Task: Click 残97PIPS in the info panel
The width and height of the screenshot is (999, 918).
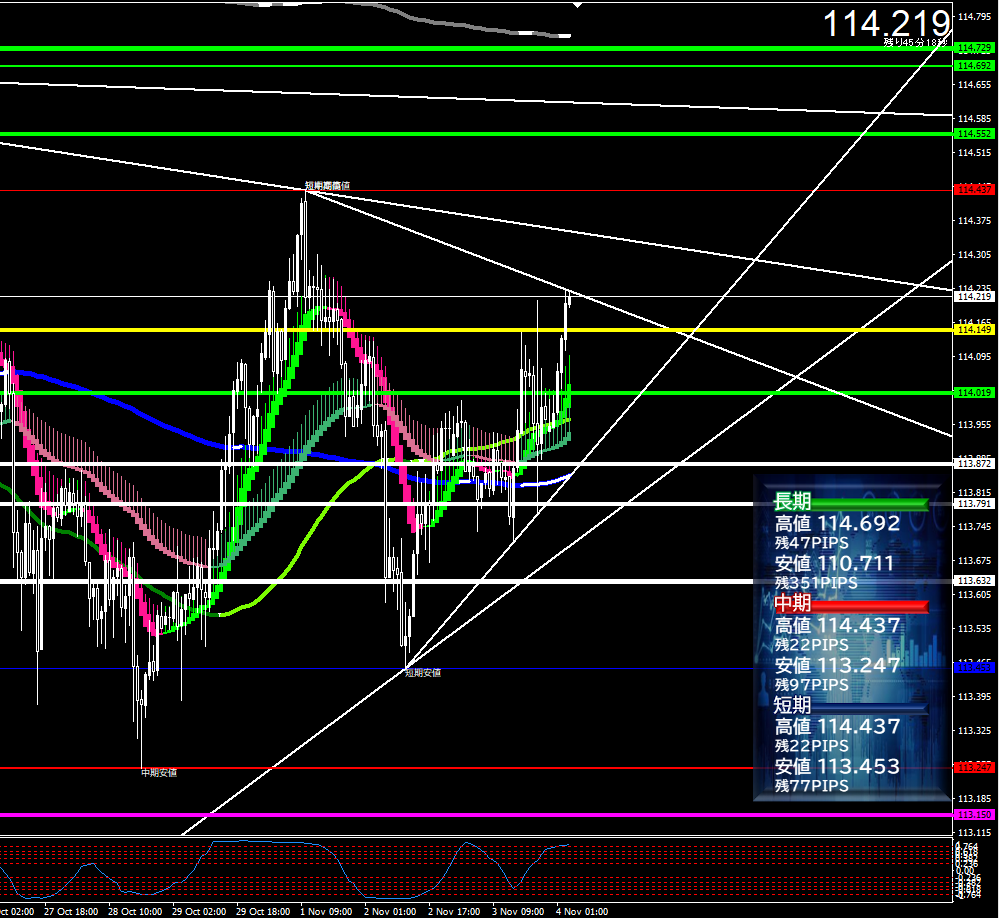Action: [x=812, y=685]
